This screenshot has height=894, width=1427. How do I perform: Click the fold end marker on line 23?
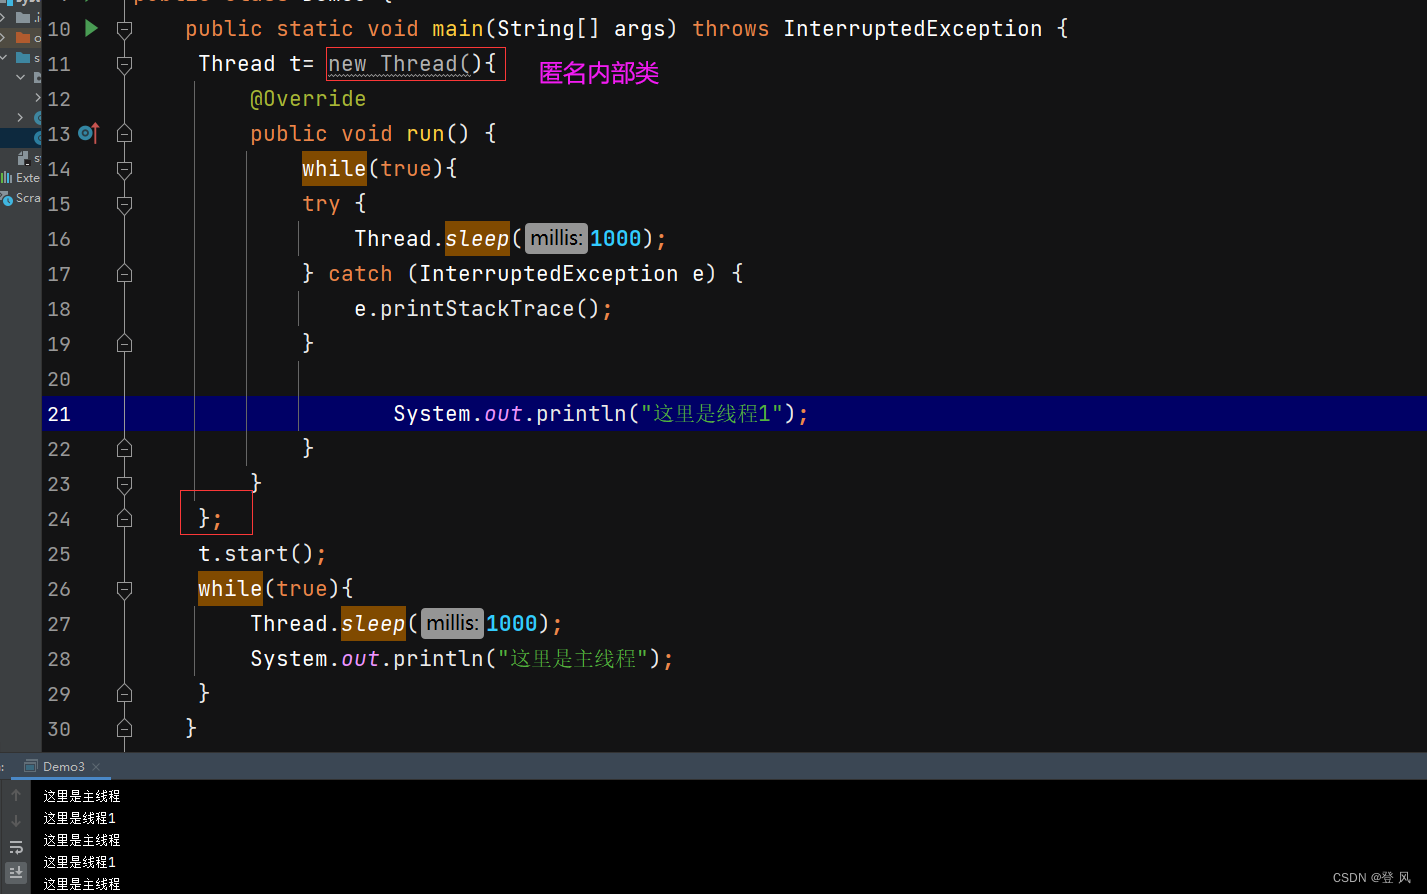[x=124, y=483]
